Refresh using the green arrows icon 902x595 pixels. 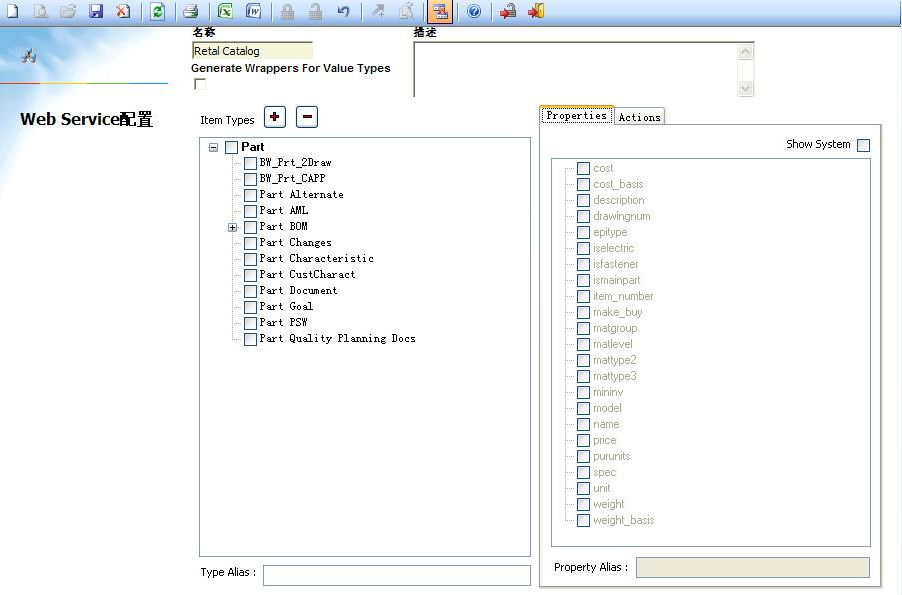tap(157, 11)
